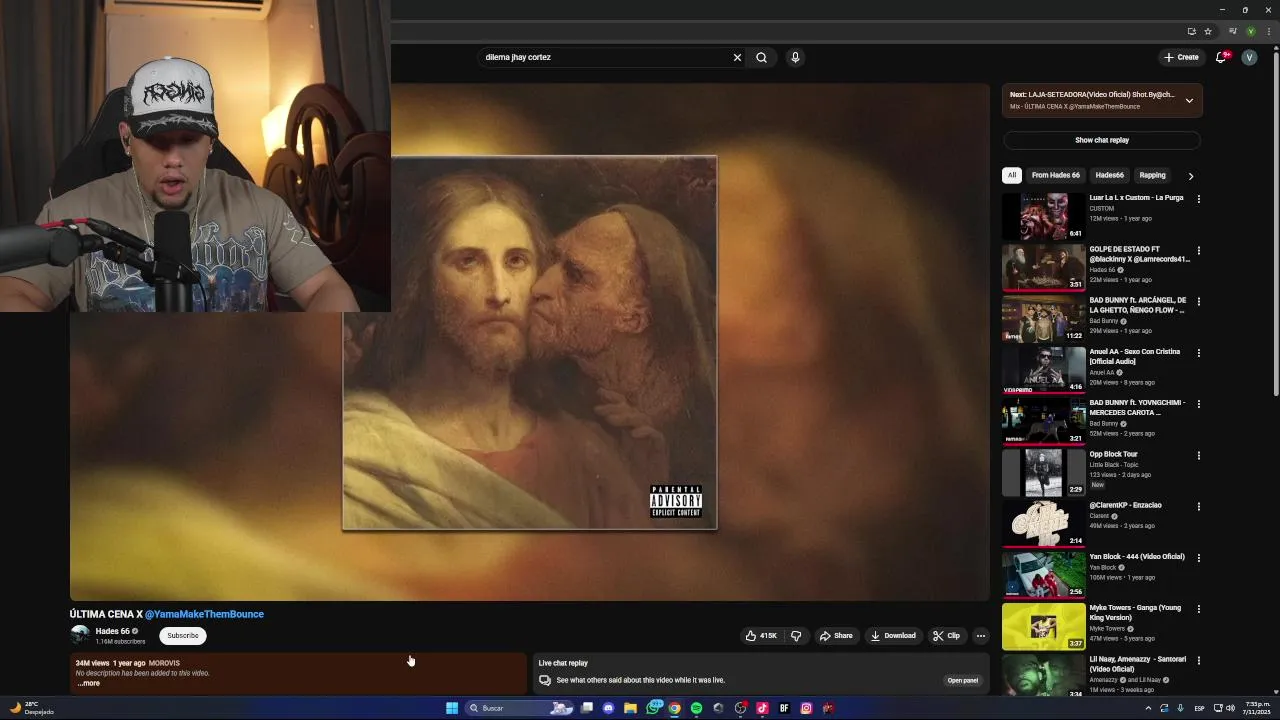Click the ESP language indicator
1280x720 pixels.
[1199, 708]
